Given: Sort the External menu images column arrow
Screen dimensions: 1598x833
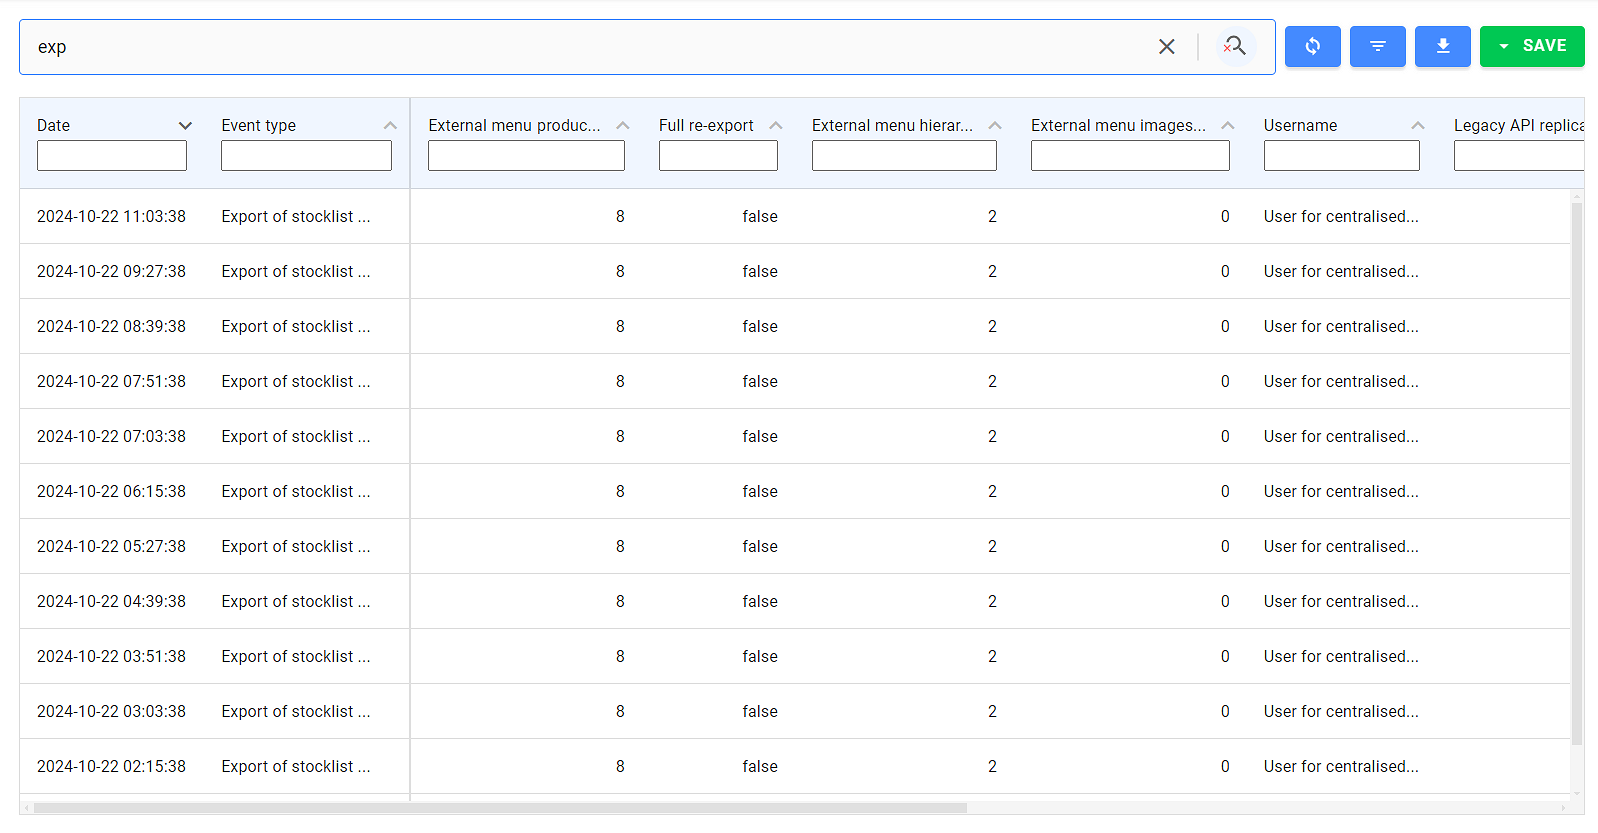Looking at the screenshot, I should point(1227,125).
